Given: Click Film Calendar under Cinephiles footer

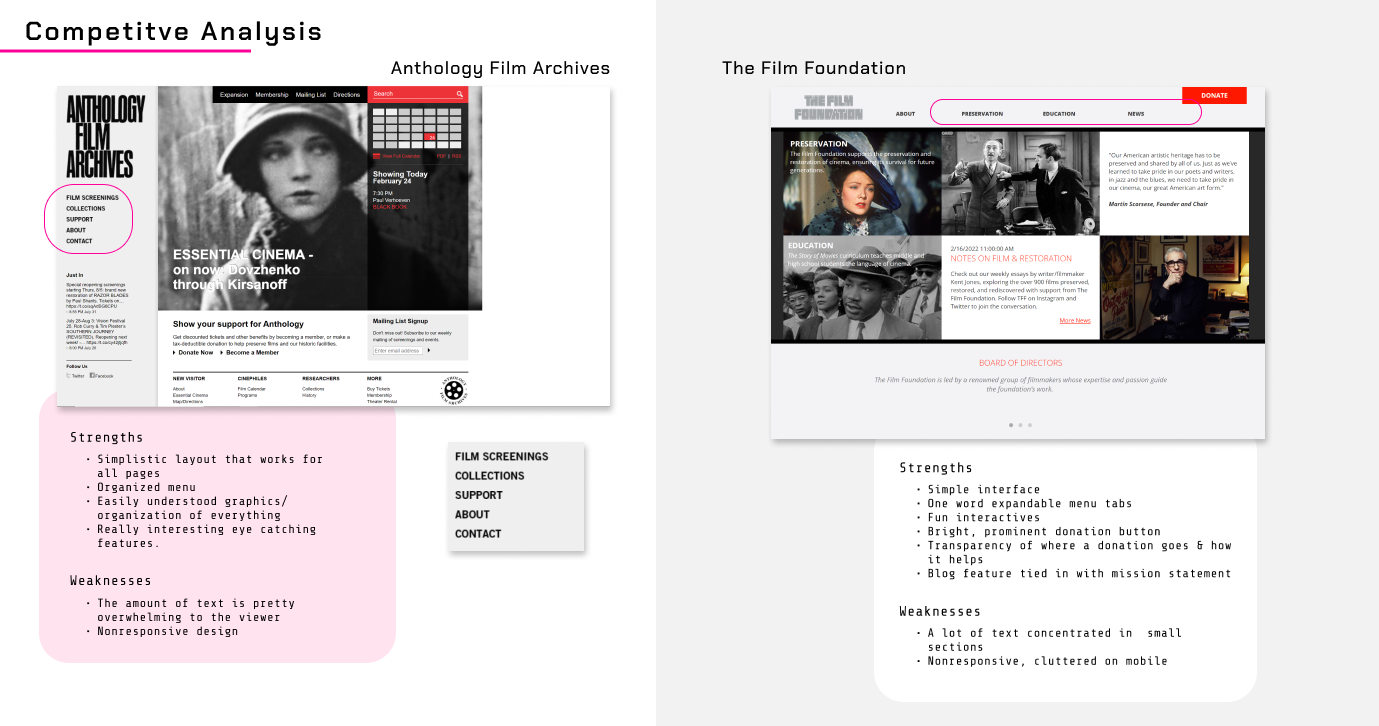Looking at the screenshot, I should (252, 389).
